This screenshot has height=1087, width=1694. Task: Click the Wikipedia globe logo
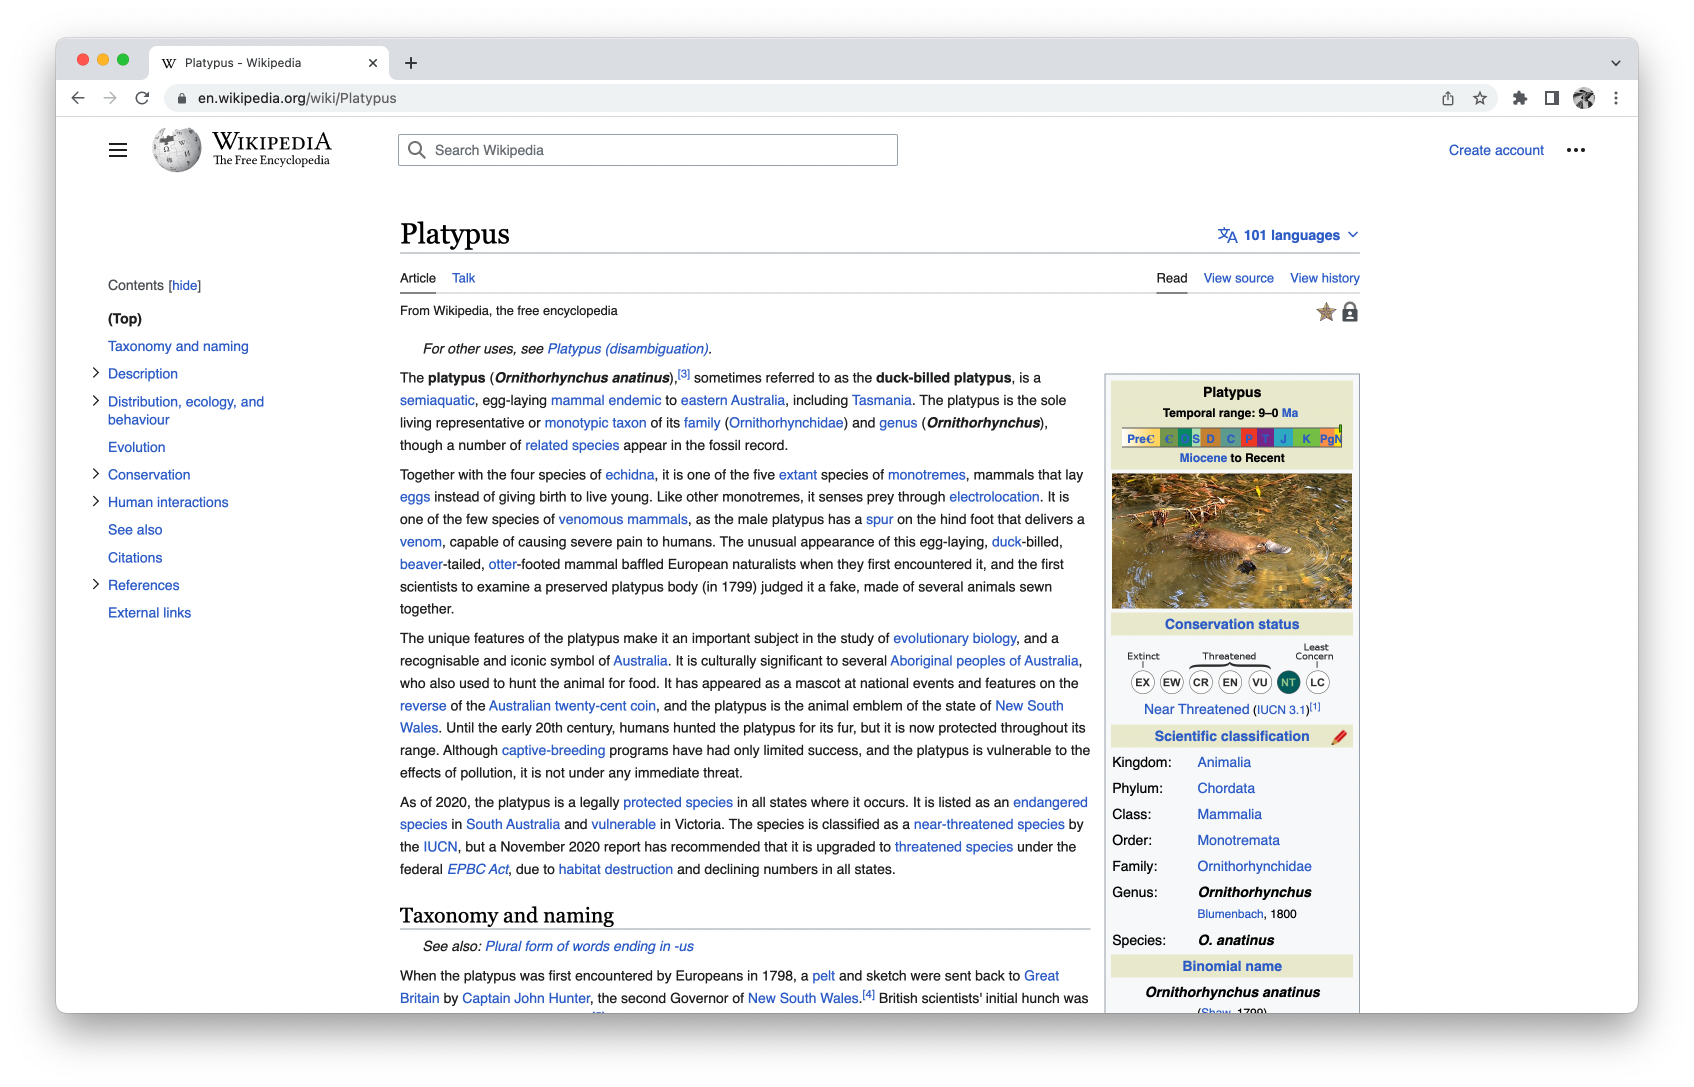click(176, 148)
